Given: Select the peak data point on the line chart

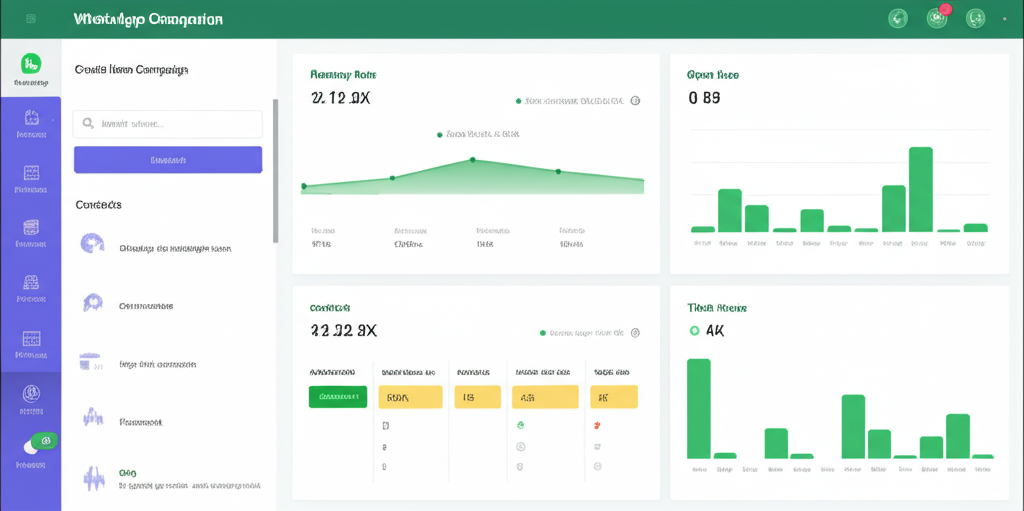Looking at the screenshot, I should pos(472,159).
